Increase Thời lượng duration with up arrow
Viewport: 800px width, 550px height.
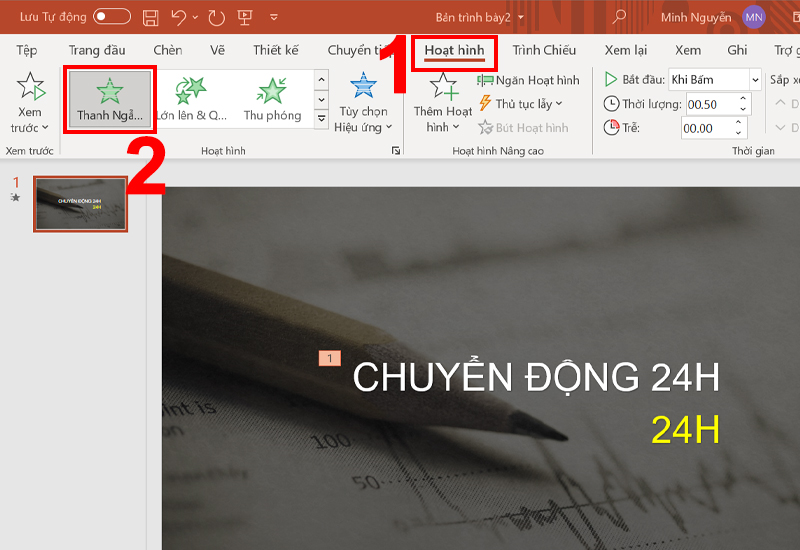[x=743, y=98]
